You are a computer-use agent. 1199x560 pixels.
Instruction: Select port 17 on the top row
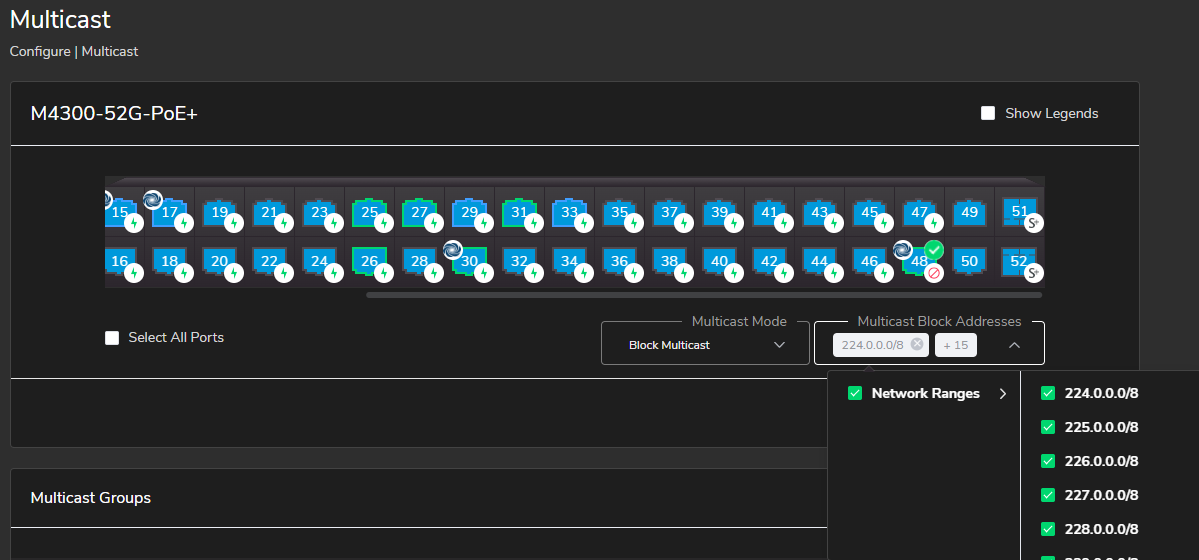point(168,213)
